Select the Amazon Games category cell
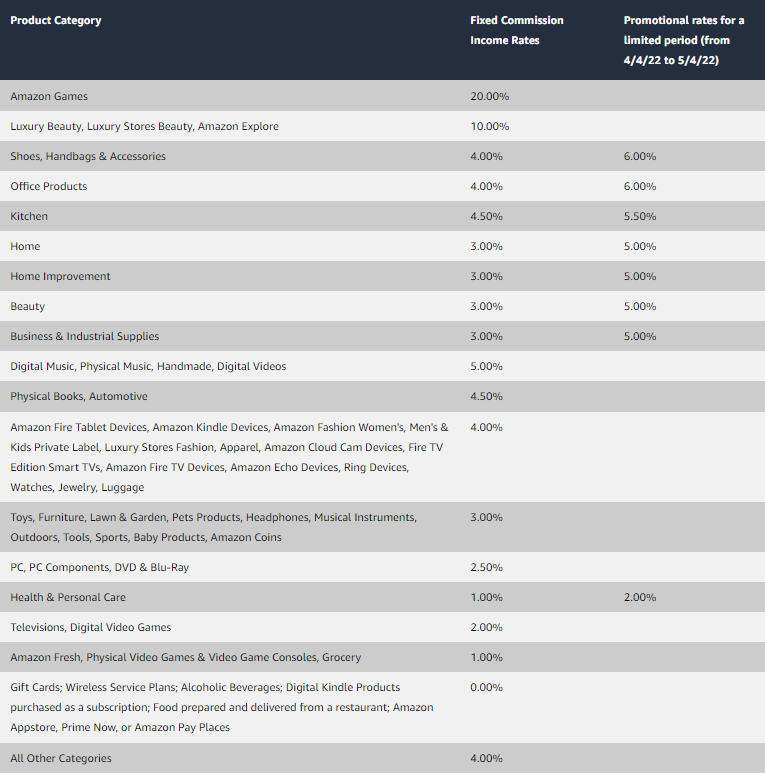Viewport: 765px width, 773px height. coord(49,96)
